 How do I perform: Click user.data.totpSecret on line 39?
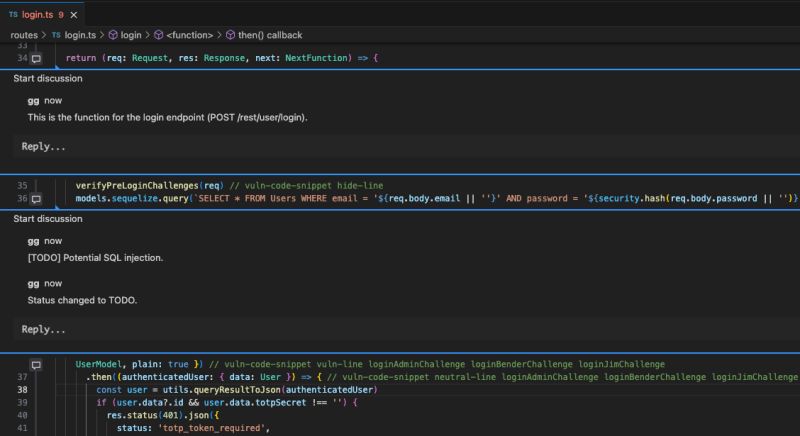tap(255, 402)
